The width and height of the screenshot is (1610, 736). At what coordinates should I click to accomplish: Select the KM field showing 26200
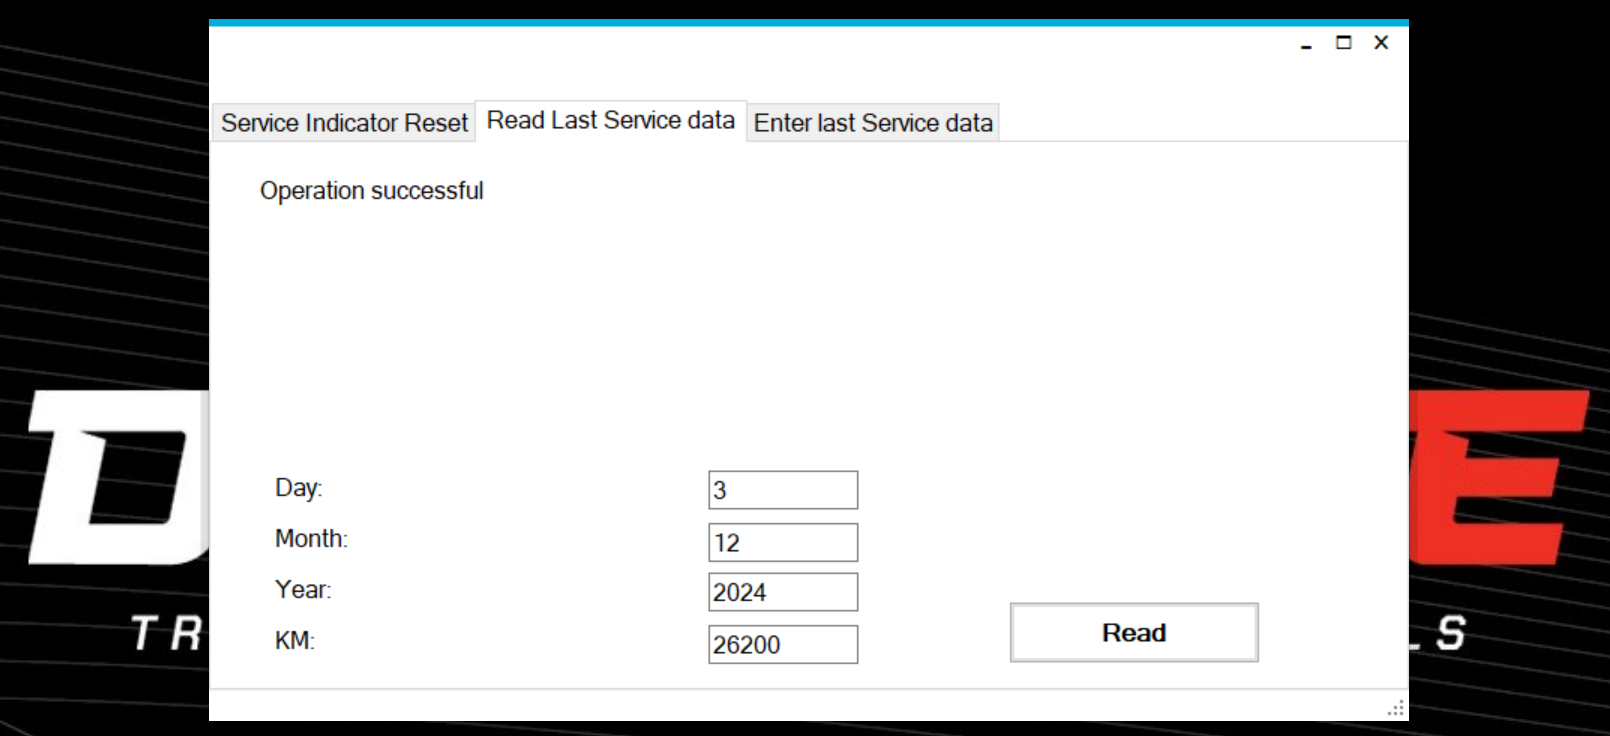click(782, 644)
